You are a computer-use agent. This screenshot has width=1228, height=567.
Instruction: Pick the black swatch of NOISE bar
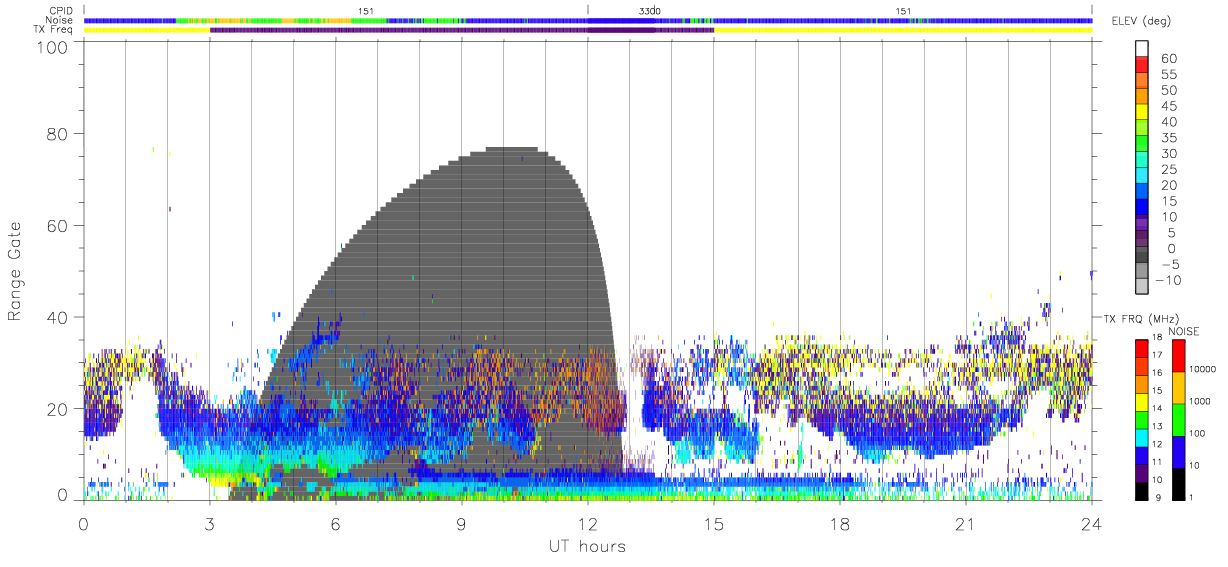pyautogui.click(x=1177, y=483)
